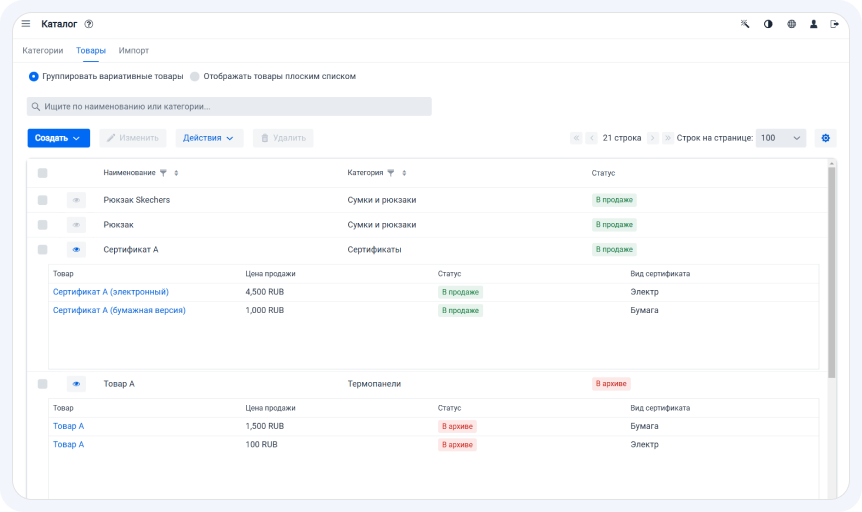Toggle the dark/light contrast theme icon
Image resolution: width=862 pixels, height=512 pixels.
coord(768,24)
